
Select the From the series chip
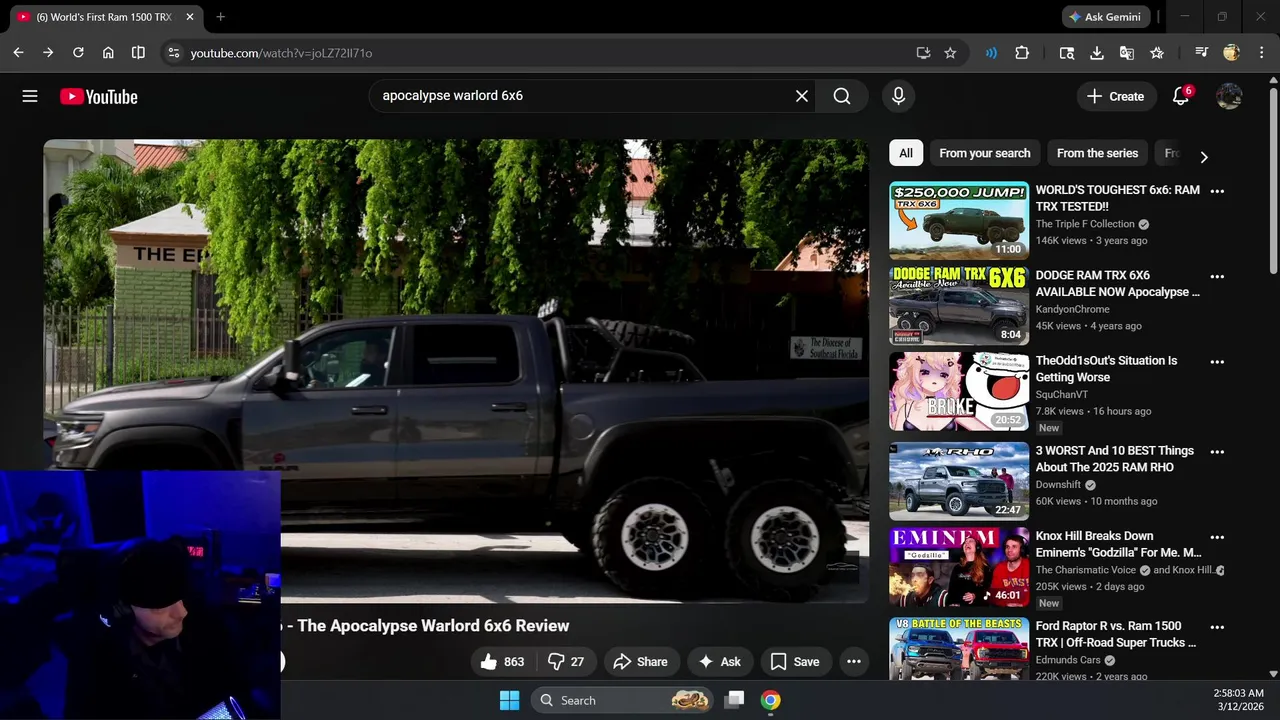(x=1097, y=153)
